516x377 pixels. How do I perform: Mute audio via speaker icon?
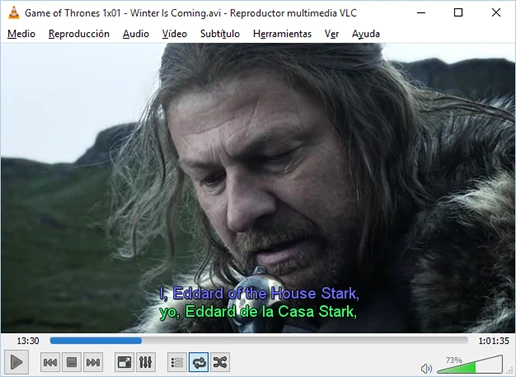[x=426, y=368]
